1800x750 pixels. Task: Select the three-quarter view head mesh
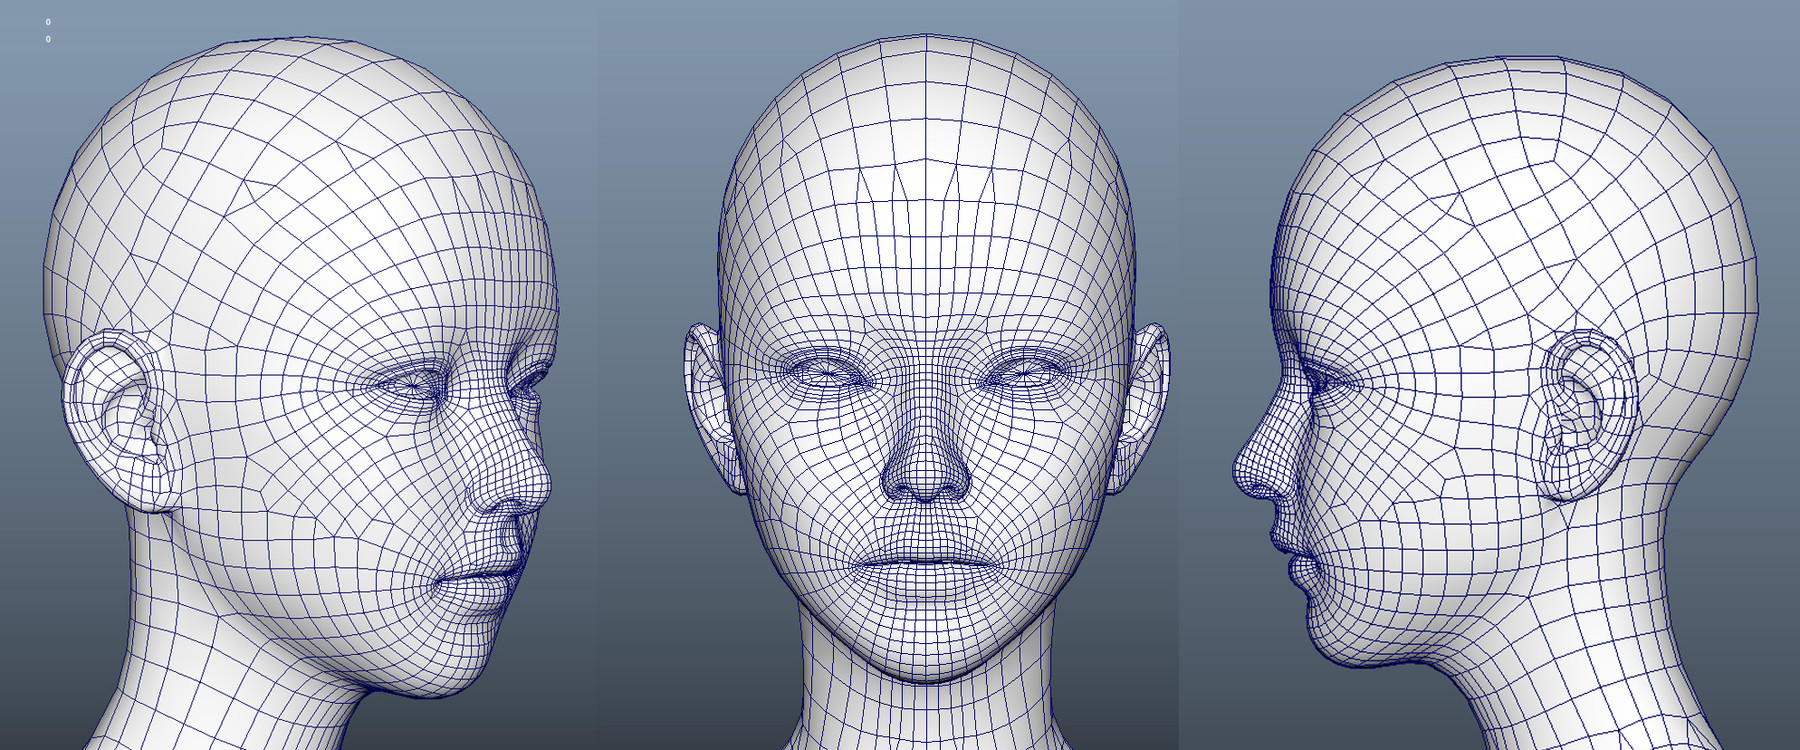pyautogui.click(x=300, y=395)
